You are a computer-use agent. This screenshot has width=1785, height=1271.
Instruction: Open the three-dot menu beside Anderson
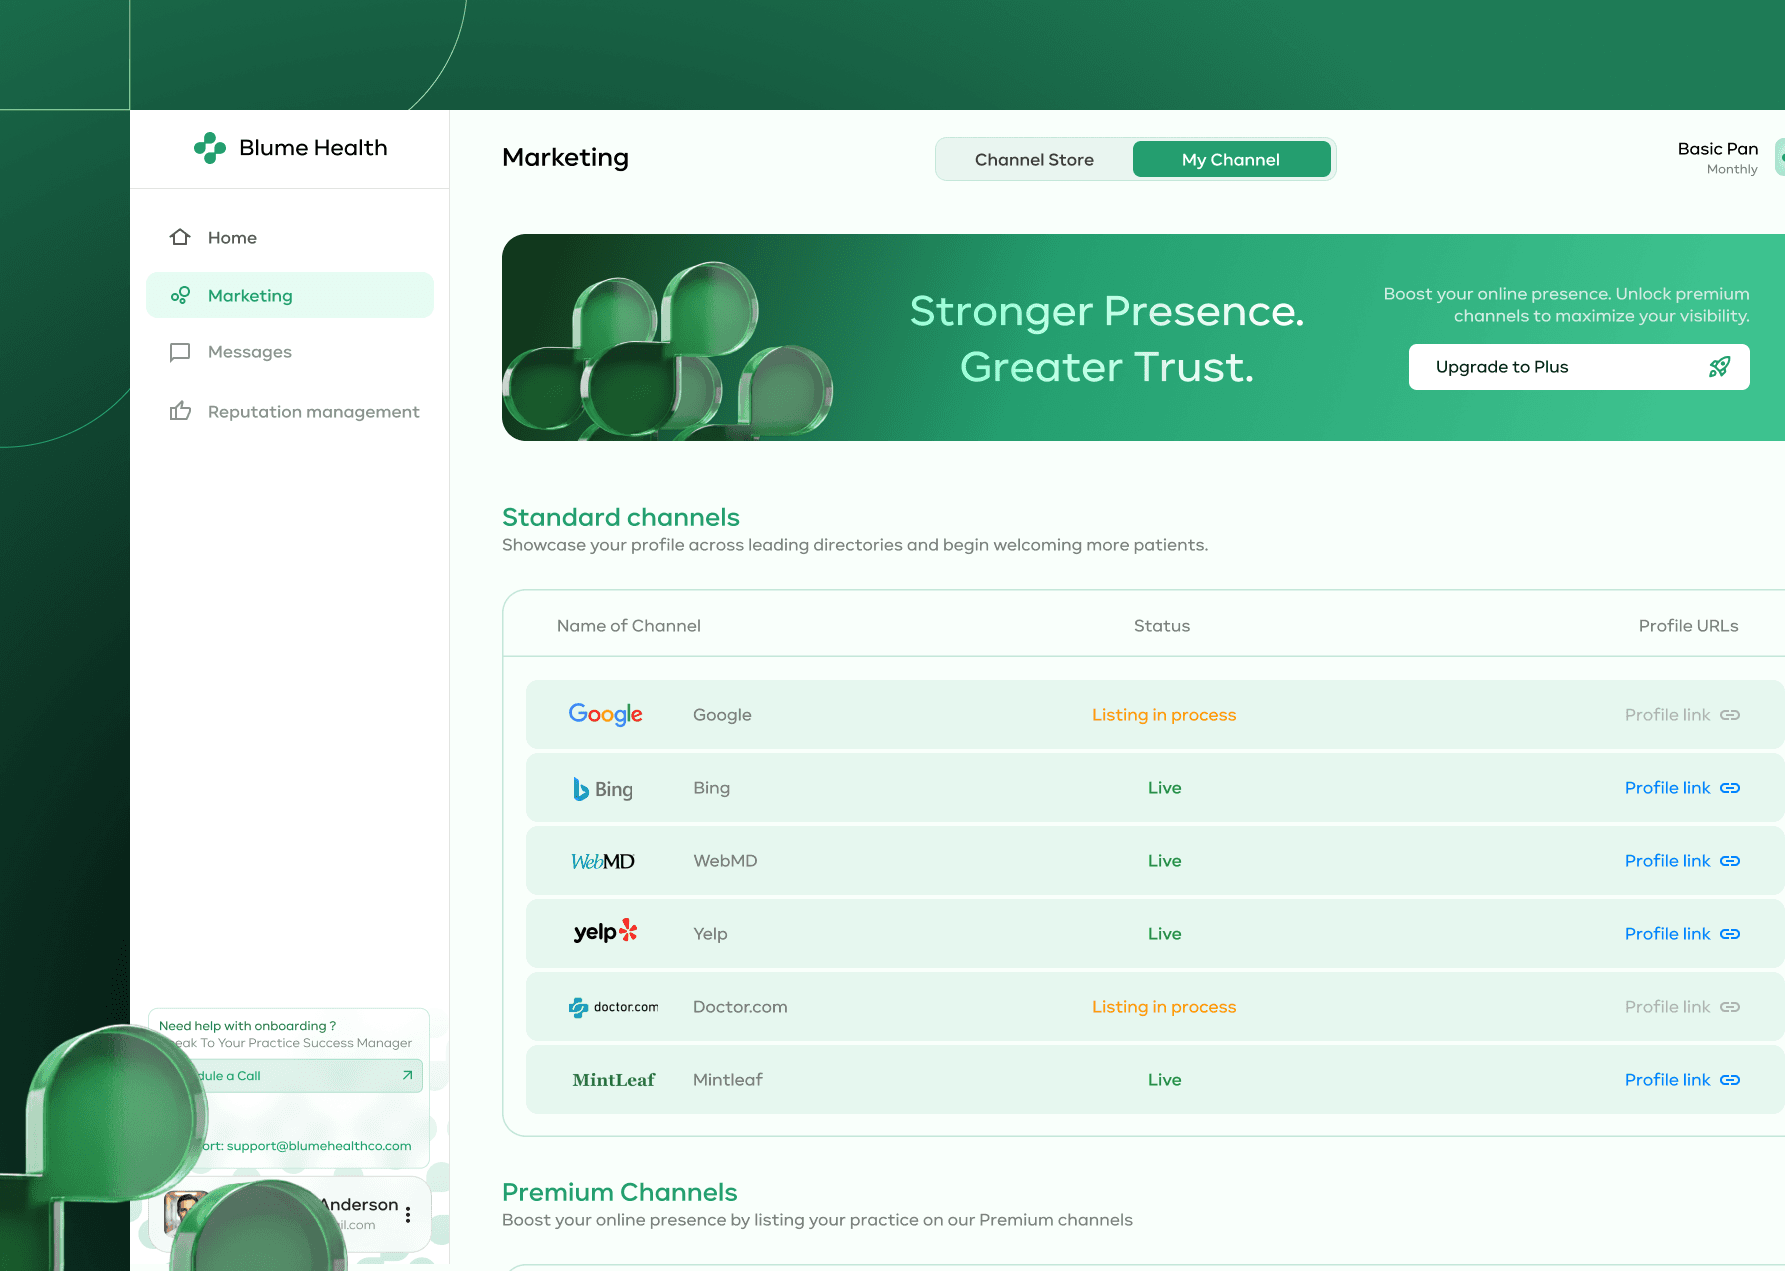pyautogui.click(x=408, y=1215)
